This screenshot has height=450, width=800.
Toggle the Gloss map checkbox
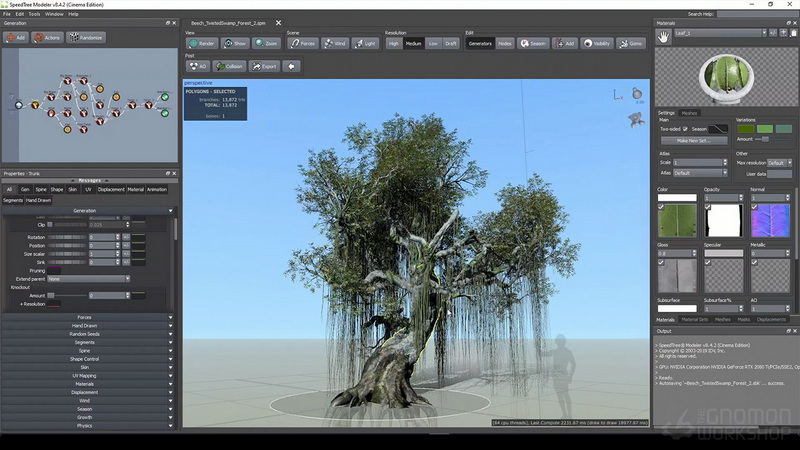tap(661, 262)
